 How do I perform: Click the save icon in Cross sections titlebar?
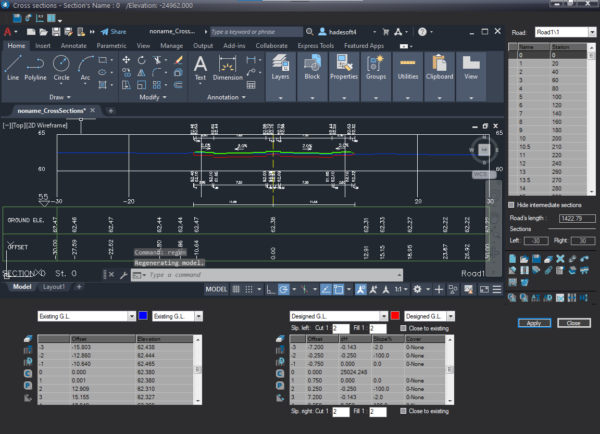[17, 18]
